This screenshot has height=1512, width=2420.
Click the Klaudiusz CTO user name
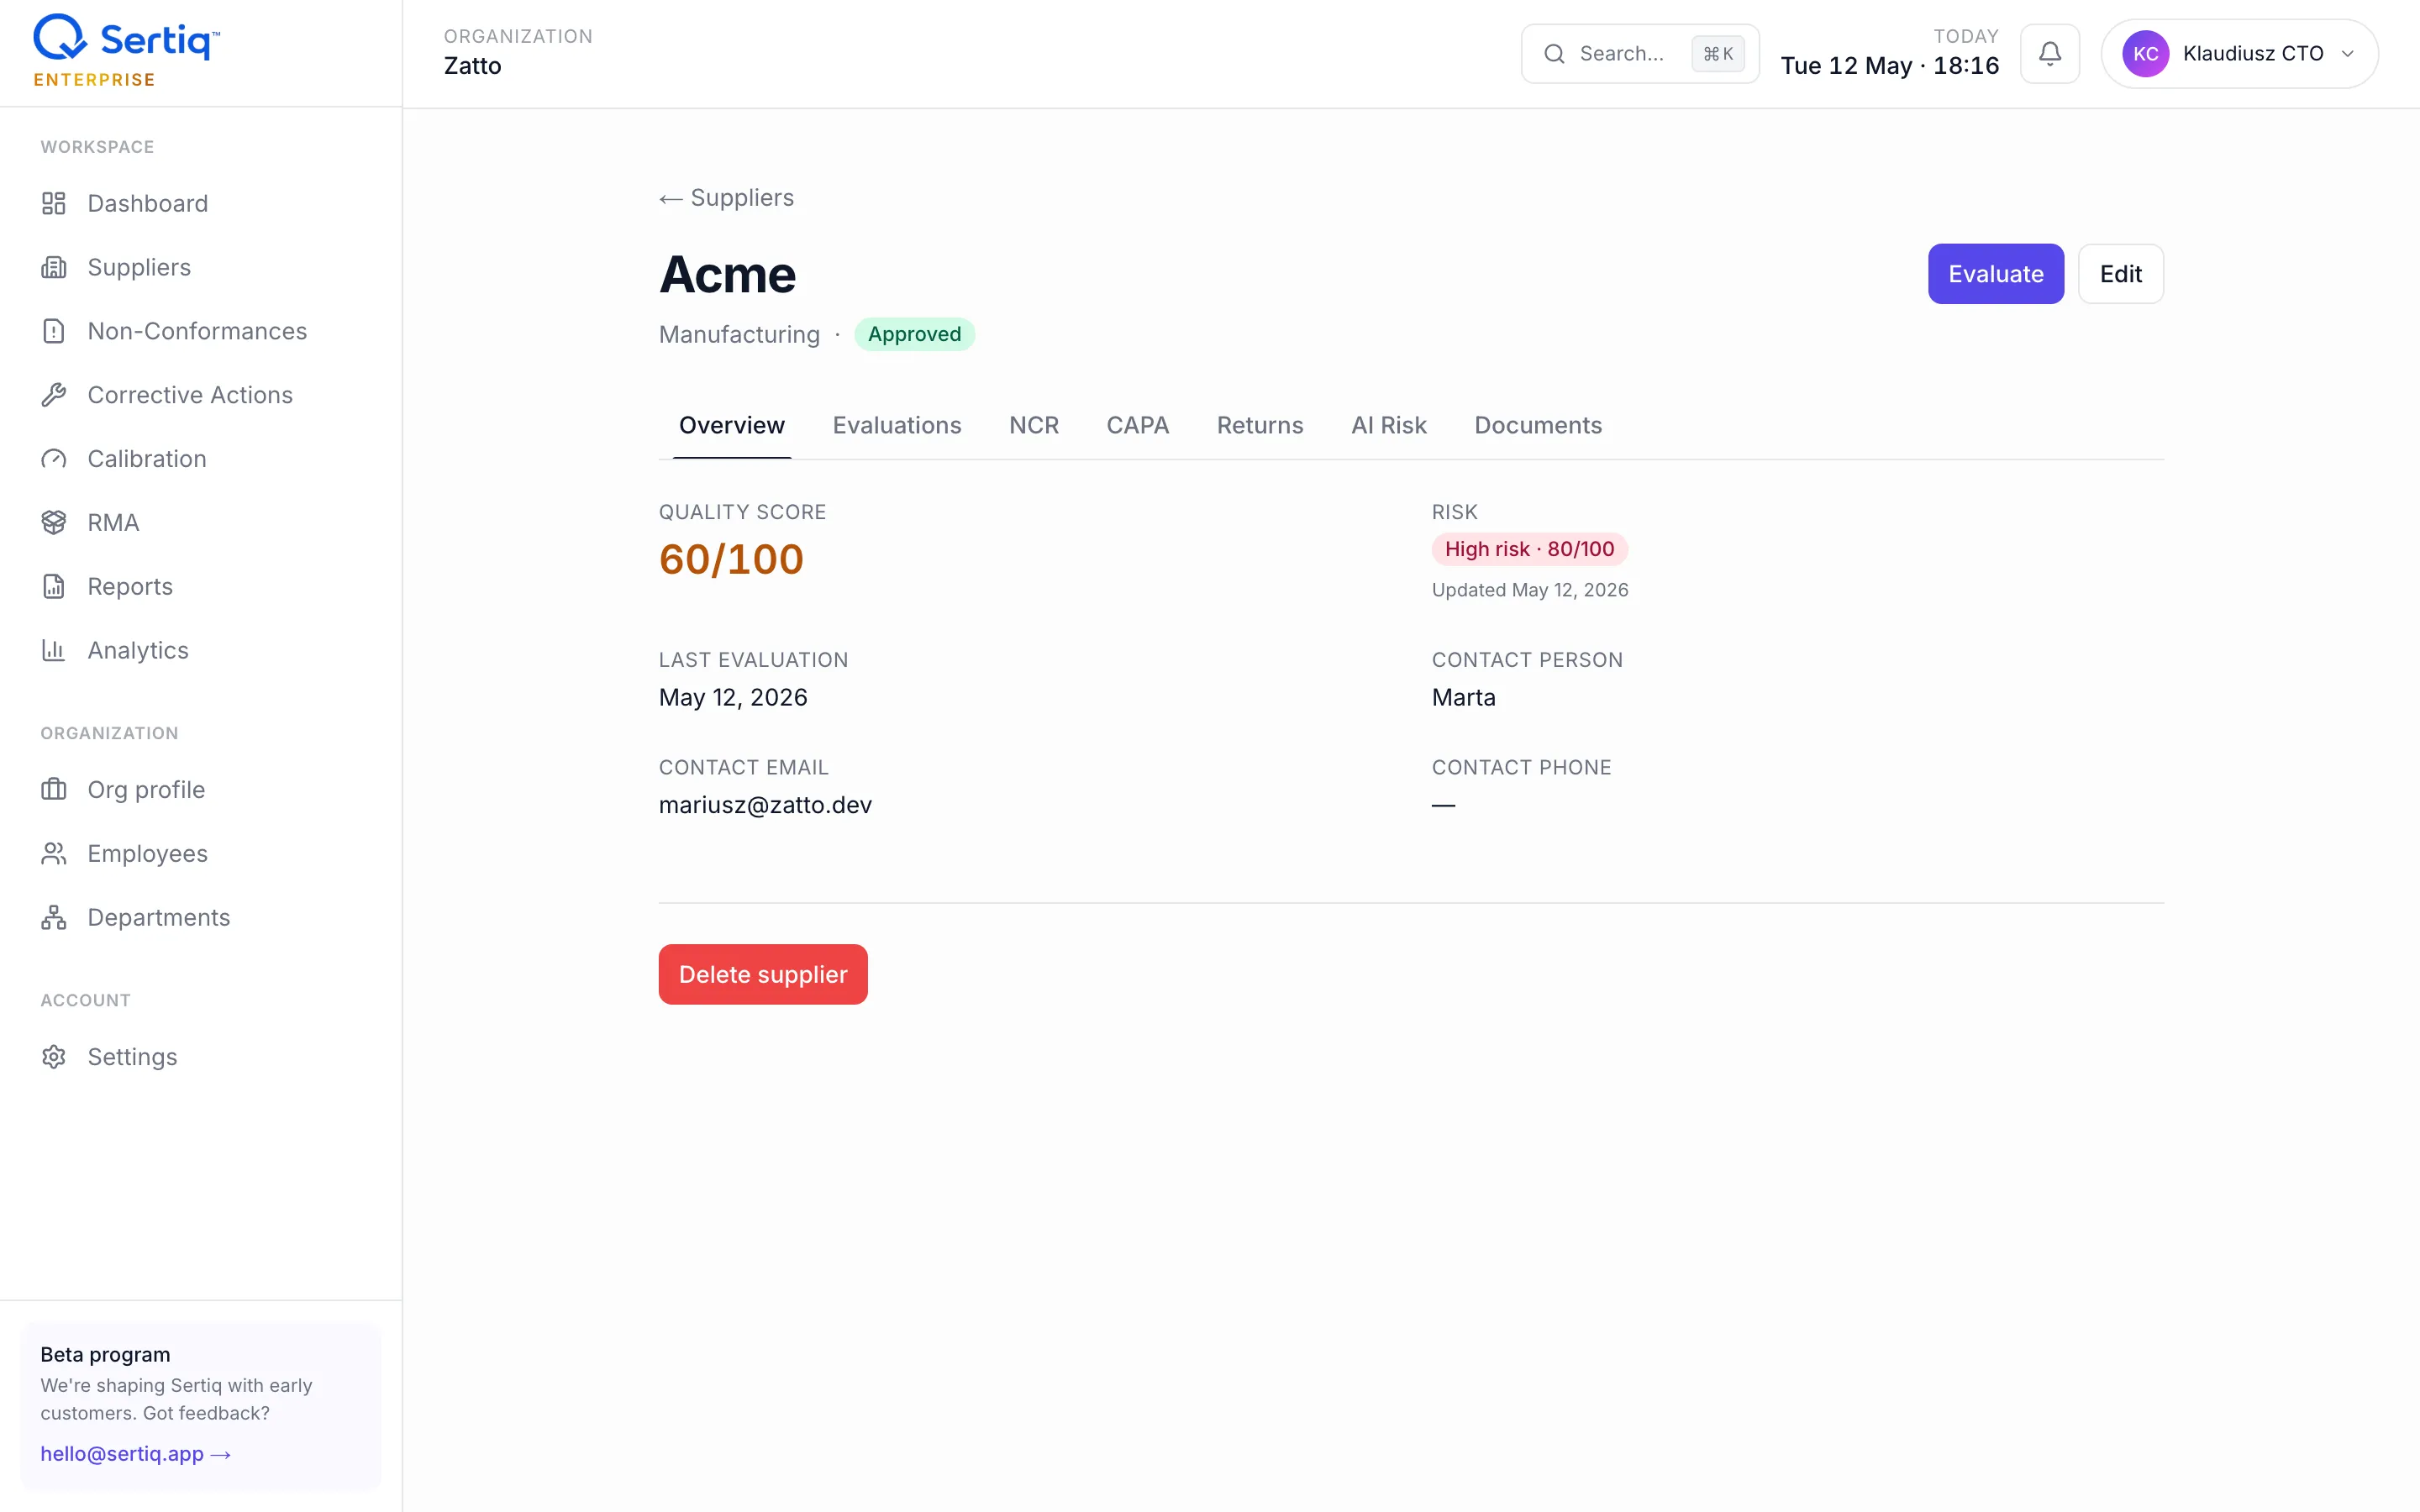tap(2252, 54)
